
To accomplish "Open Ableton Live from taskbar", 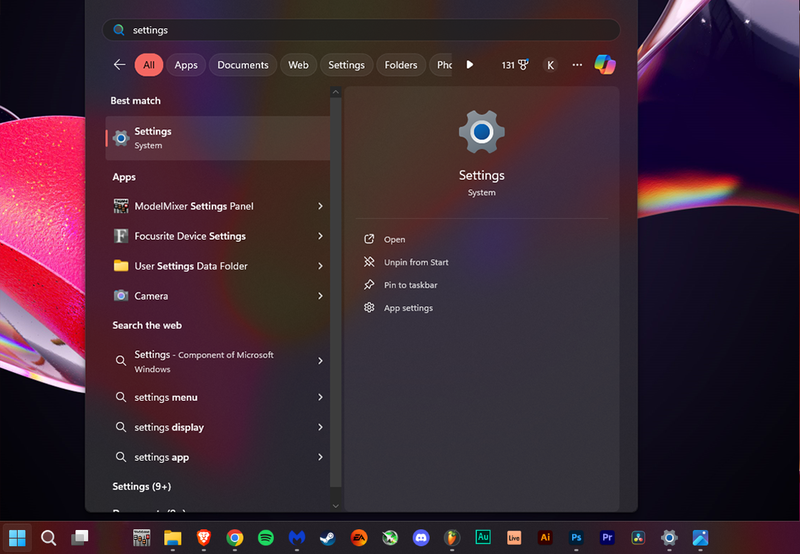I will (x=514, y=537).
